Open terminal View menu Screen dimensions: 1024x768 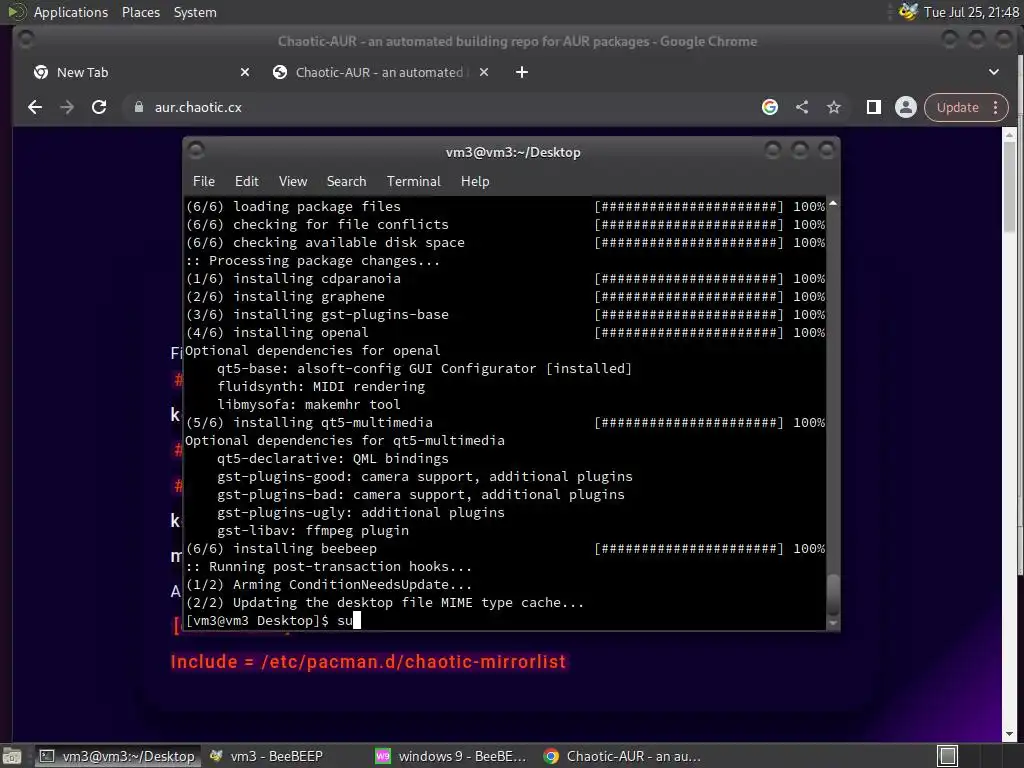click(293, 182)
